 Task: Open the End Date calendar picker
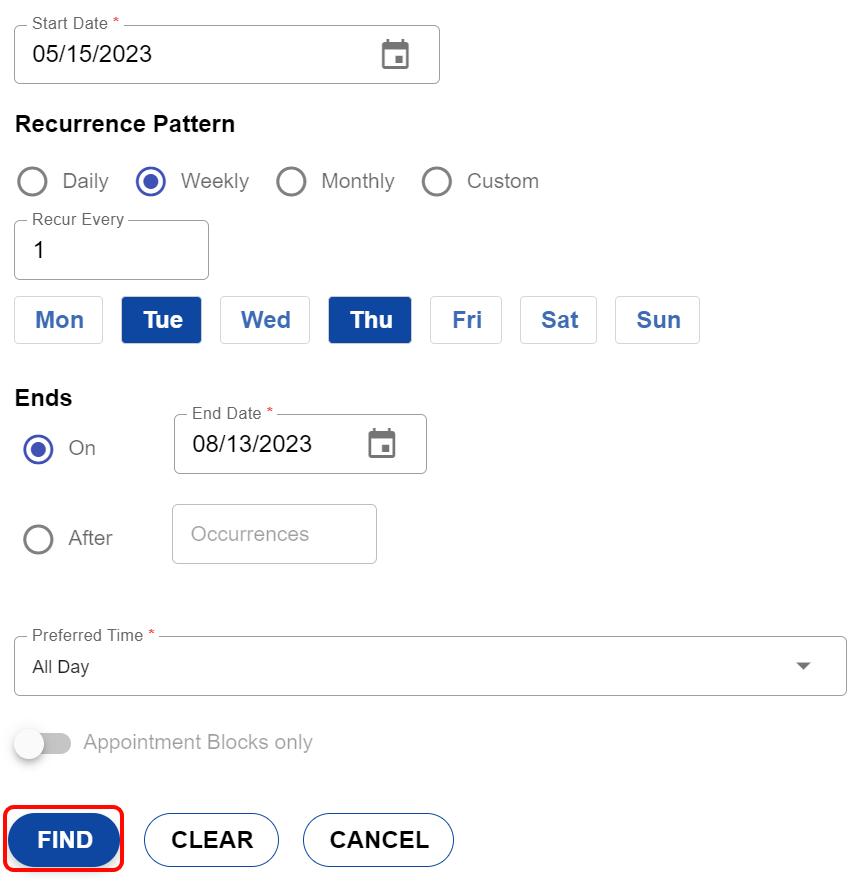[x=382, y=443]
